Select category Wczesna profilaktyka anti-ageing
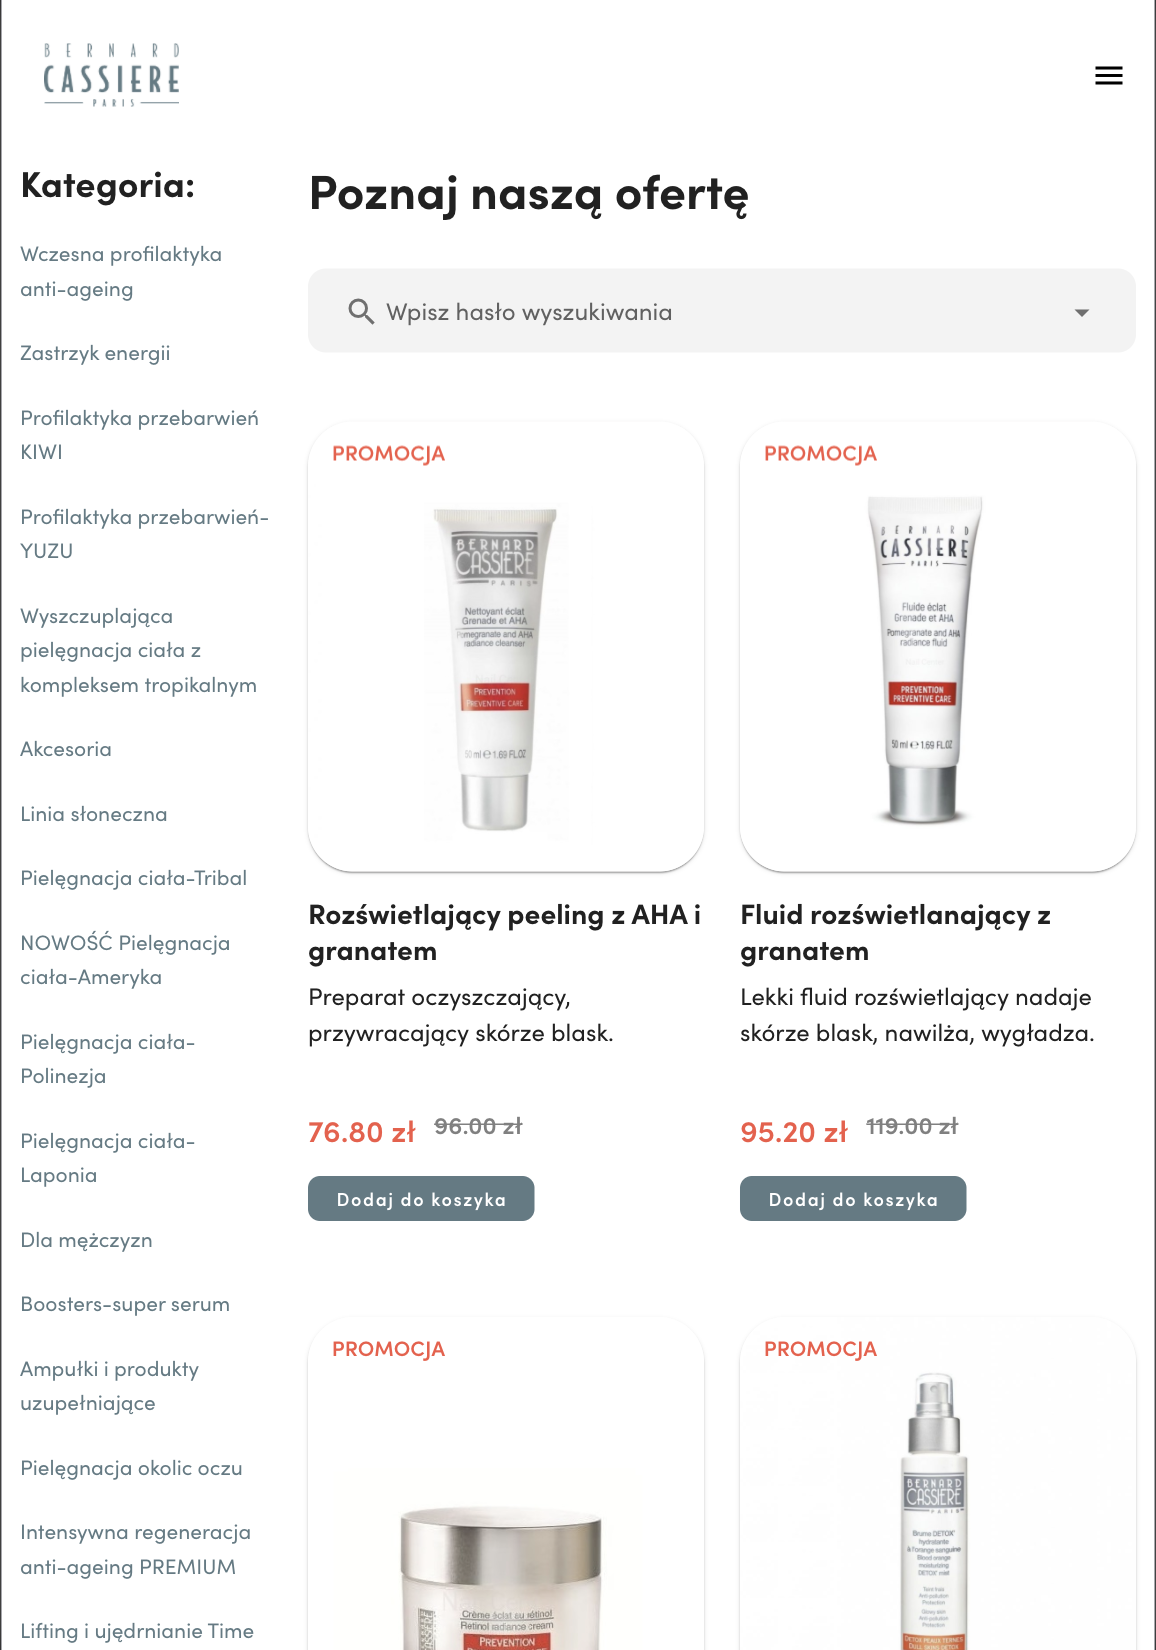Screen dimensions: 1156x1650 (121, 272)
